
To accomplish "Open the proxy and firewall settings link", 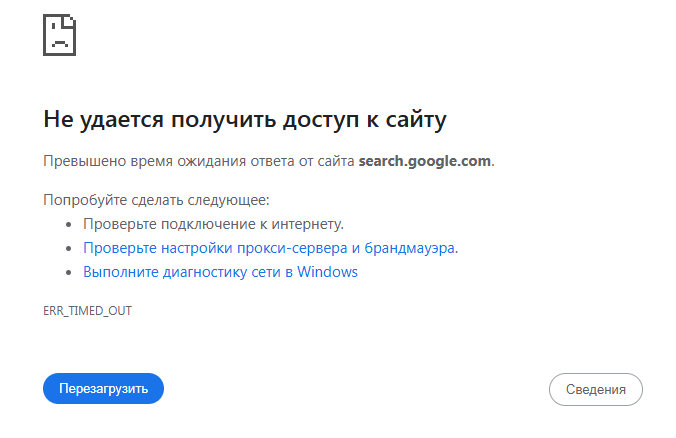I will 270,247.
